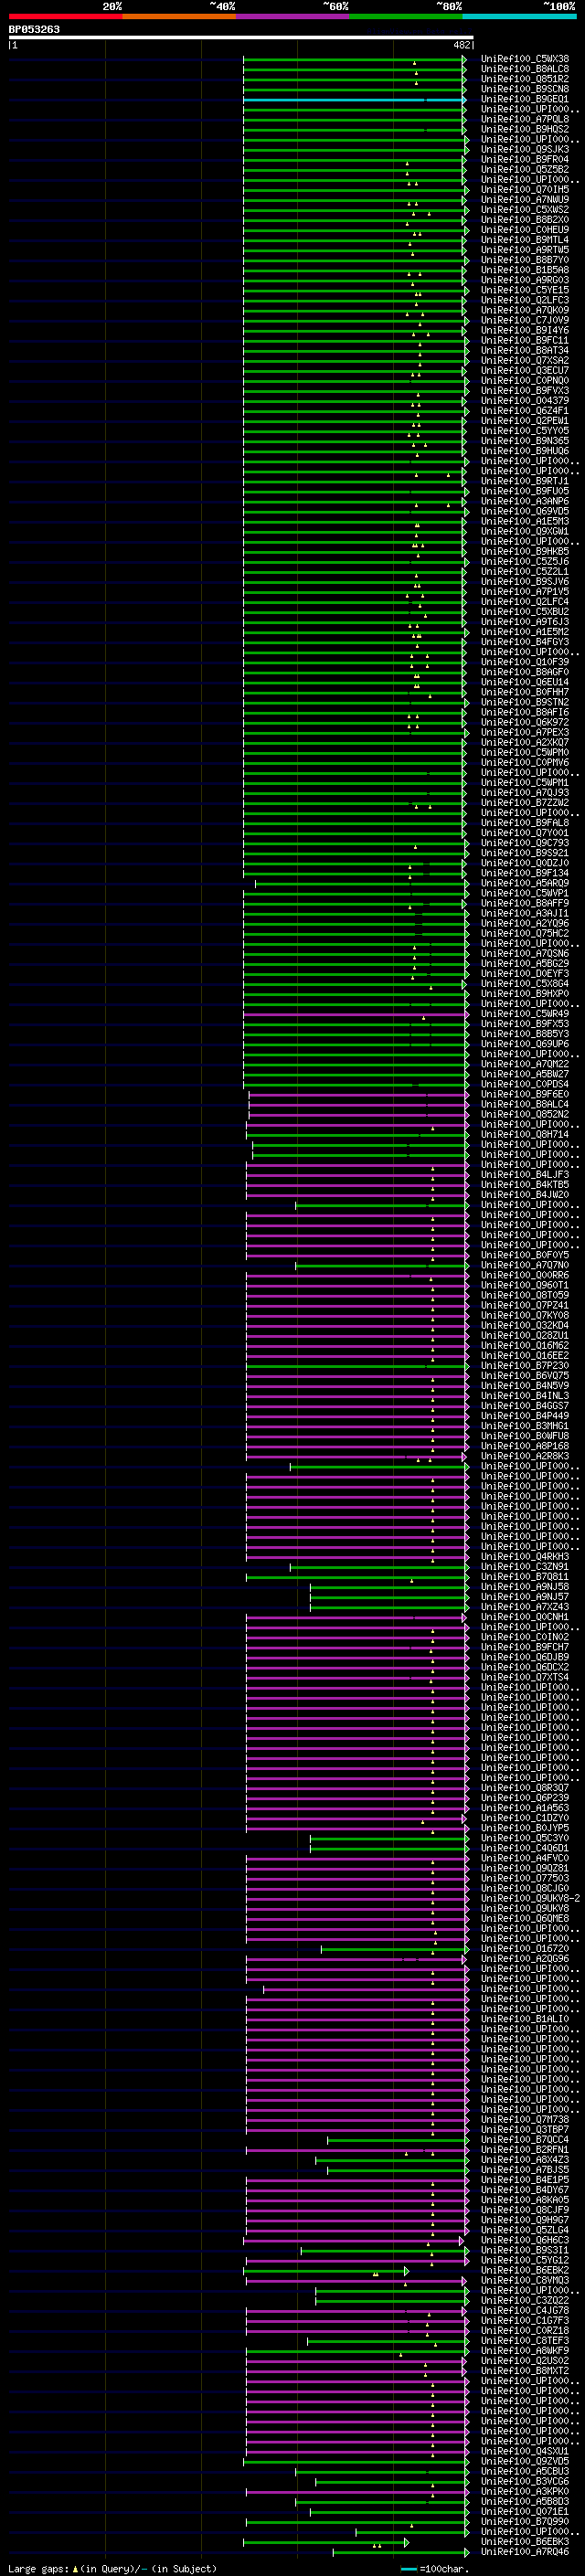Click the green ~80% identity legend segment
The height and width of the screenshot is (2576, 585).
pyautogui.click(x=406, y=16)
